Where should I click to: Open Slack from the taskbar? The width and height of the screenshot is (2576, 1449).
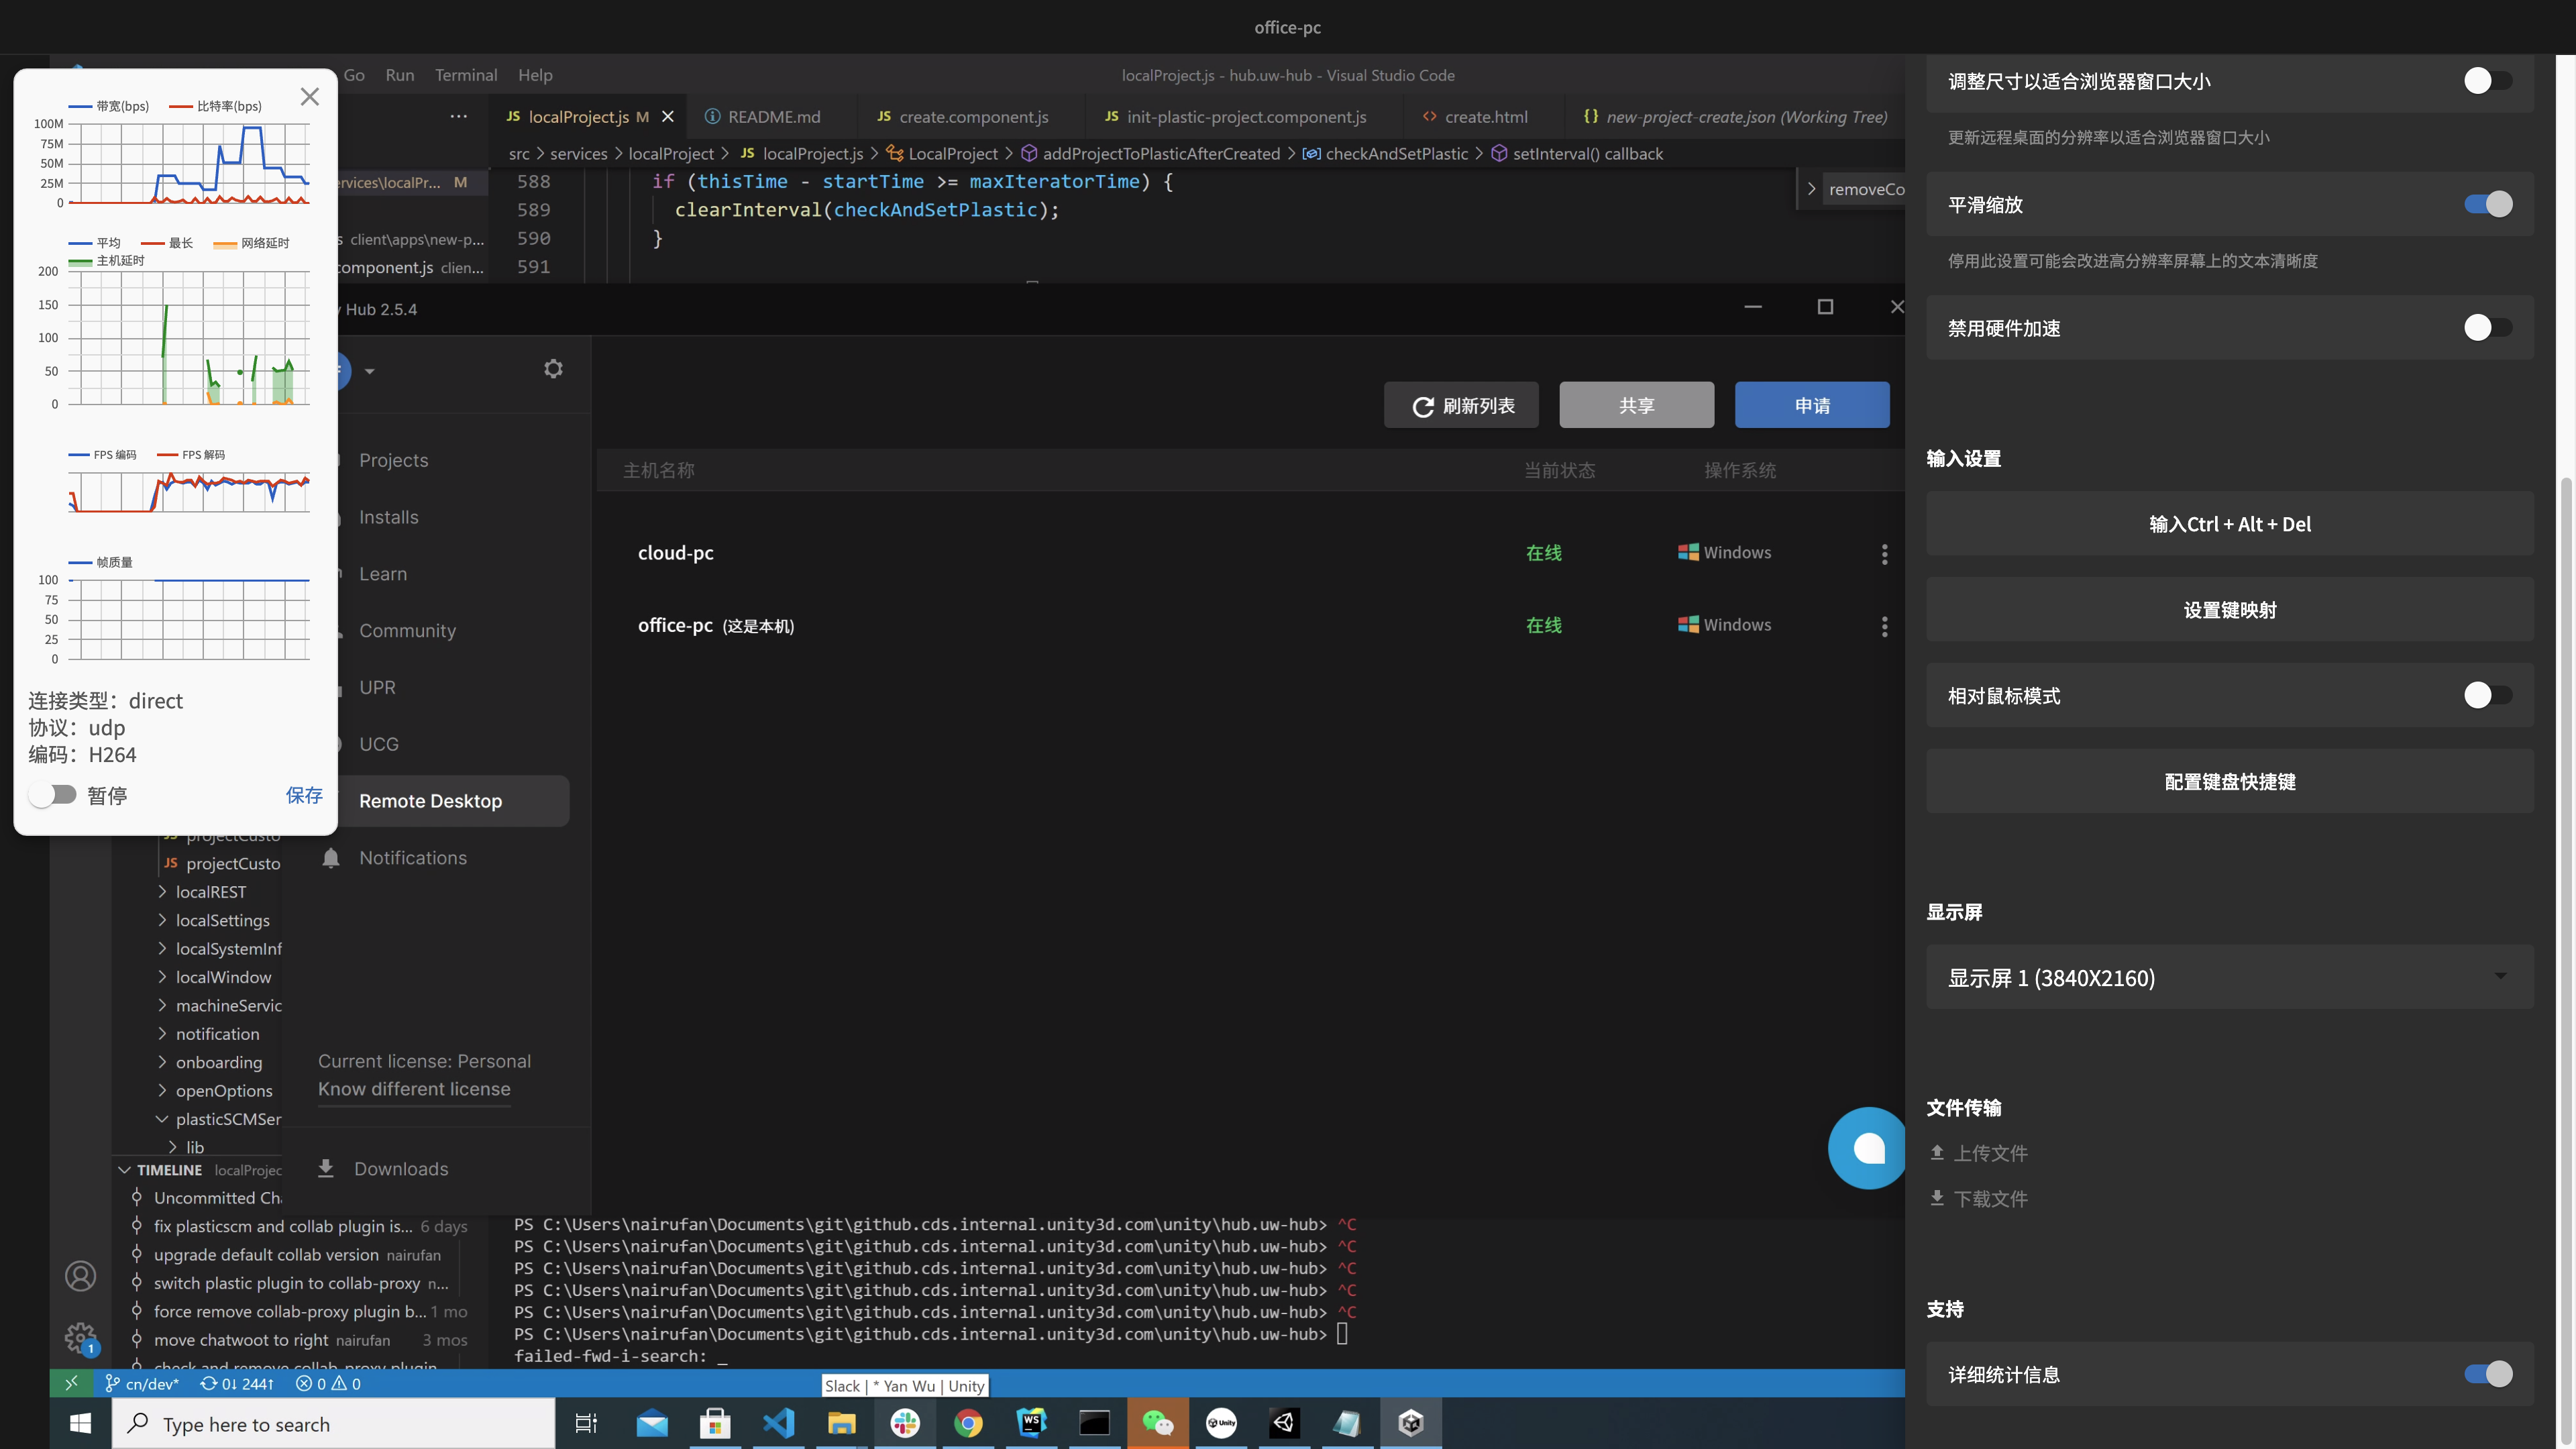click(x=905, y=1423)
